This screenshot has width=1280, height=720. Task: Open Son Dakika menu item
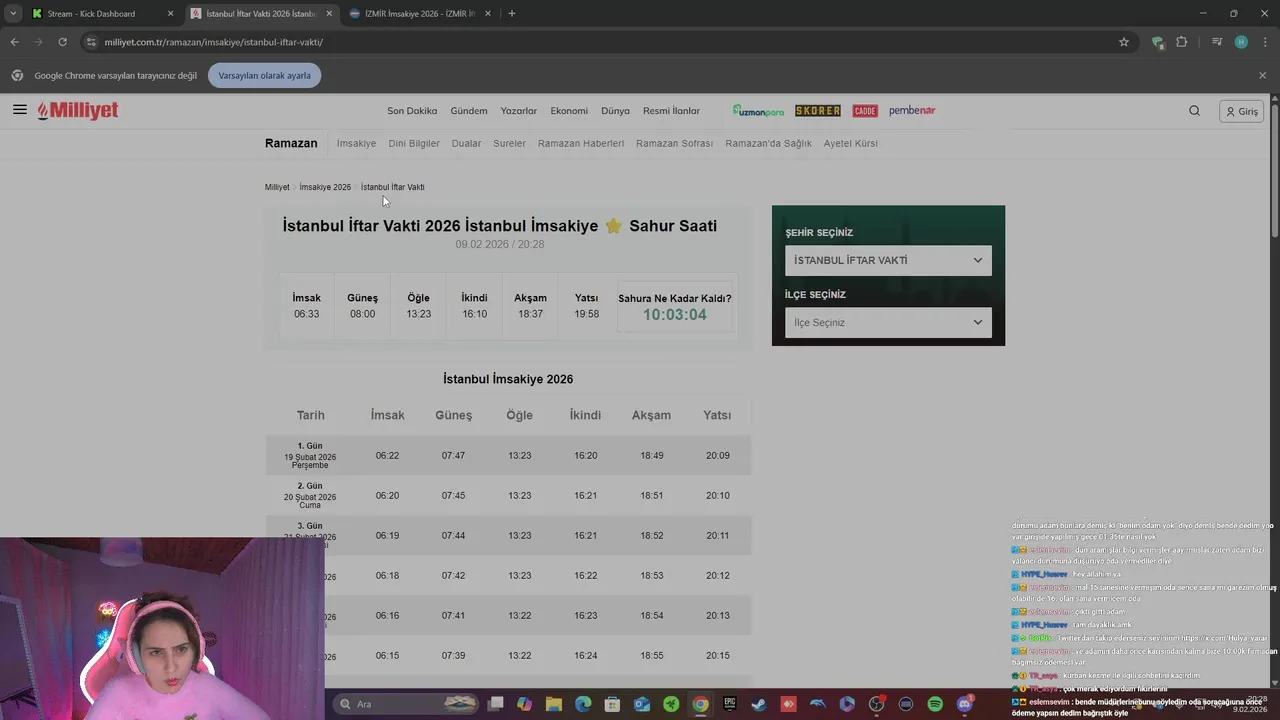pos(412,111)
